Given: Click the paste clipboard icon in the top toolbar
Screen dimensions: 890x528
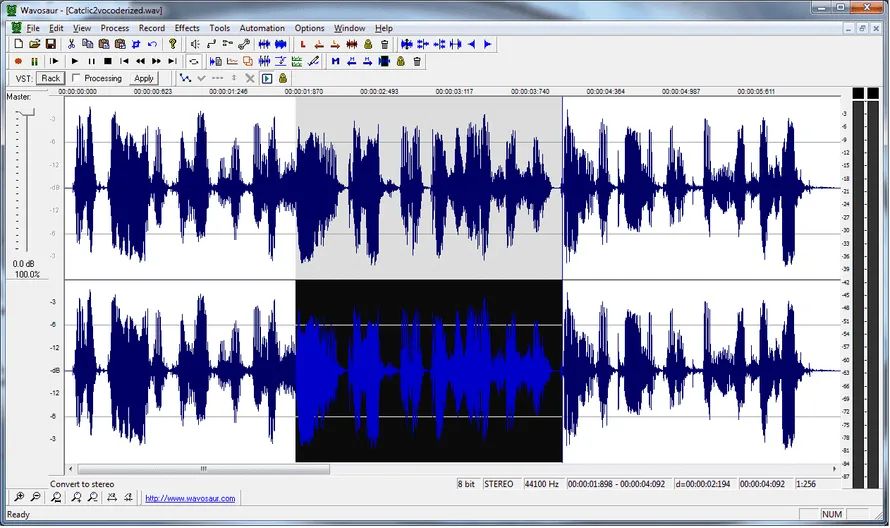Looking at the screenshot, I should [x=104, y=44].
